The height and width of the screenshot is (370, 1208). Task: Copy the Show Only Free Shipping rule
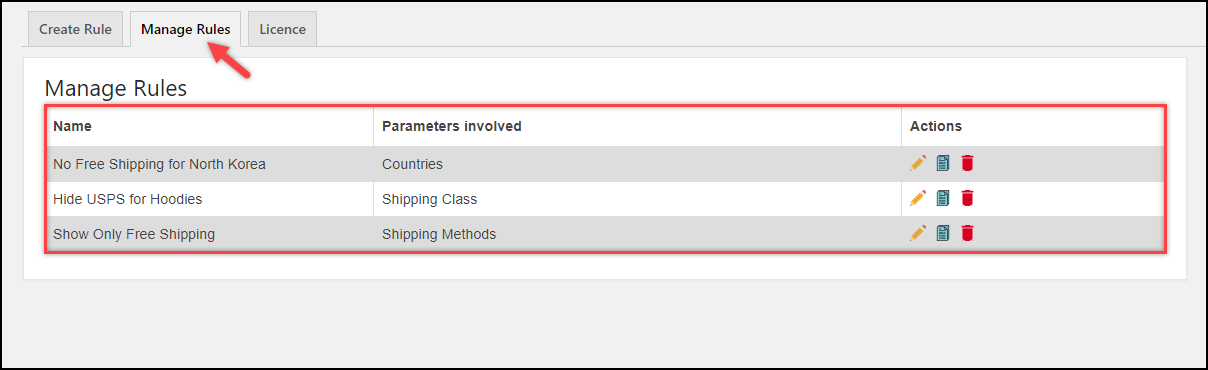pos(943,233)
